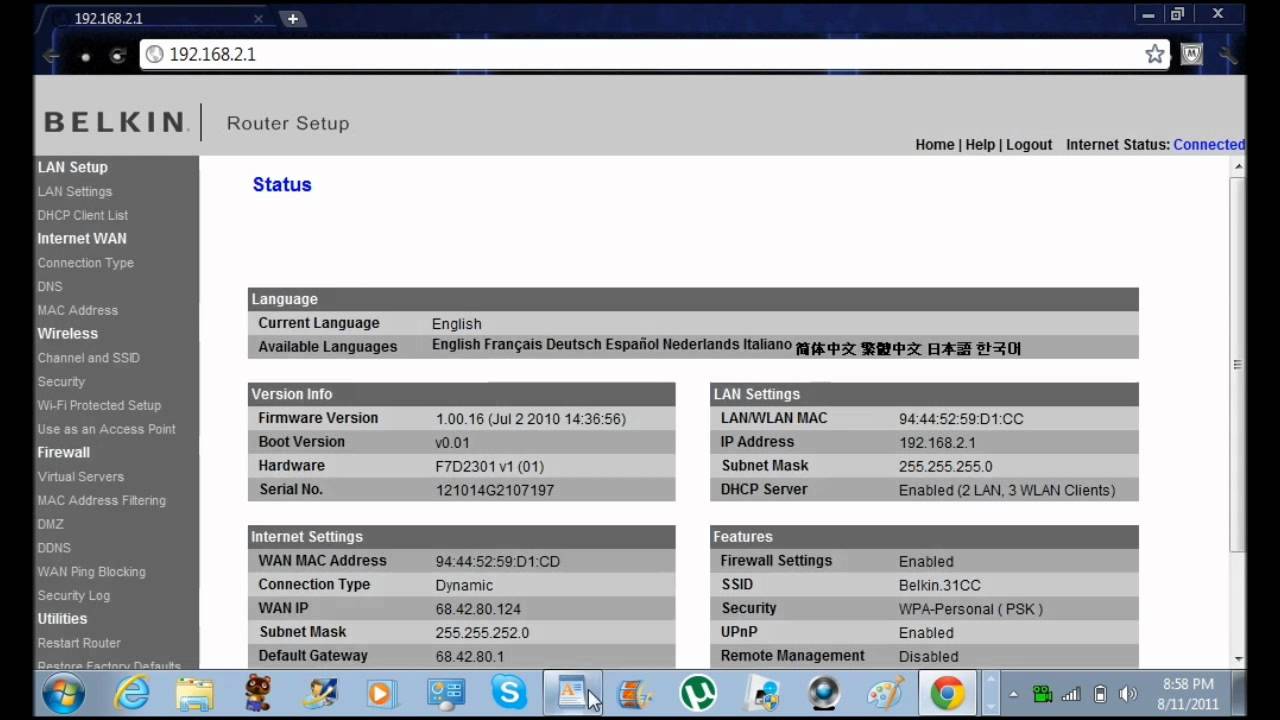1280x720 pixels.
Task: Open Security Log in sidebar
Action: (74, 595)
